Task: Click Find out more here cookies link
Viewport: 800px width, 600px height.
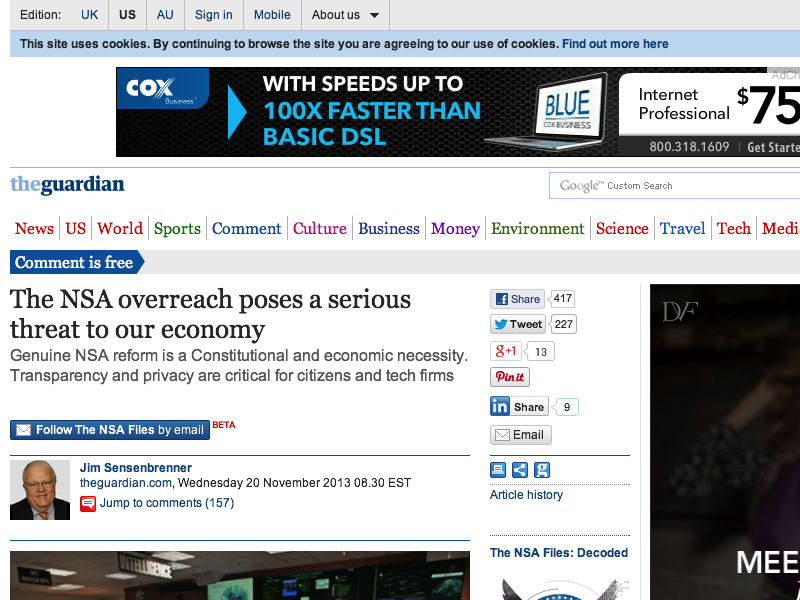Action: click(x=615, y=44)
